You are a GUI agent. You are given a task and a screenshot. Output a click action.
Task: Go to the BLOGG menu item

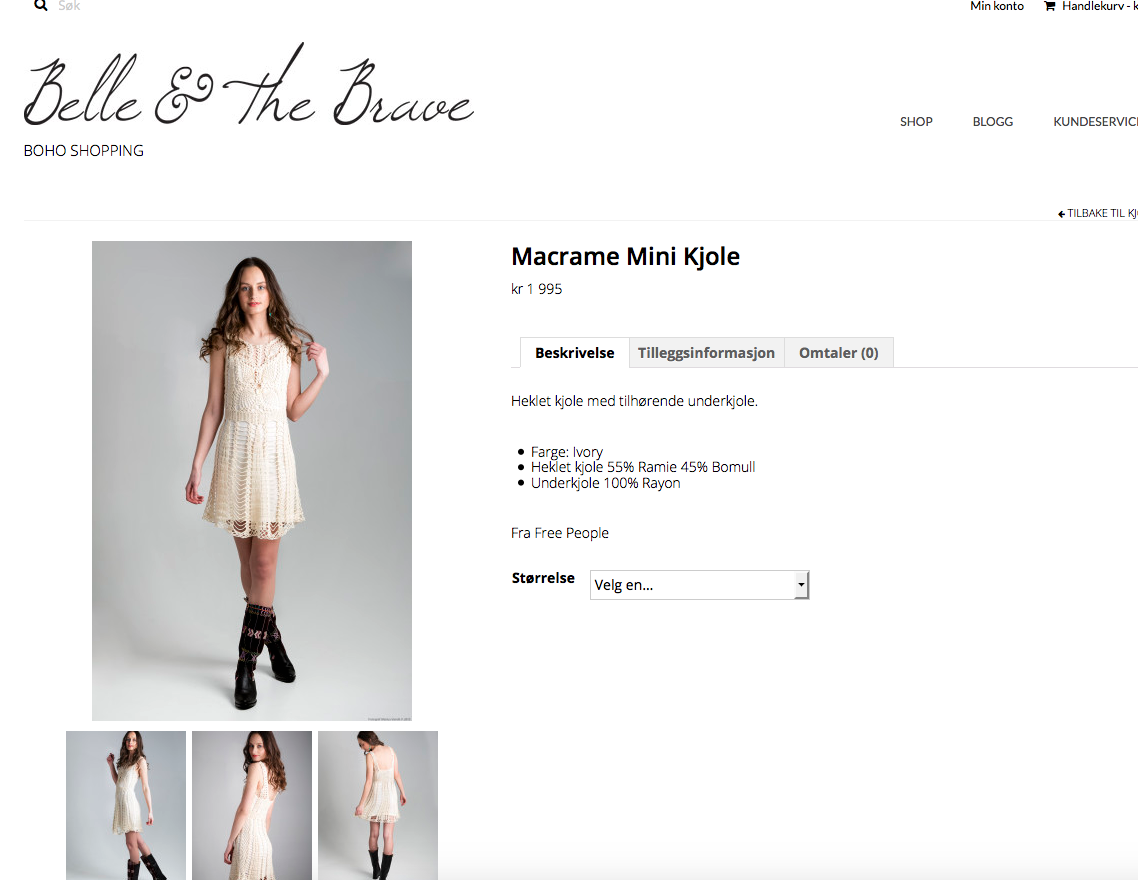992,122
